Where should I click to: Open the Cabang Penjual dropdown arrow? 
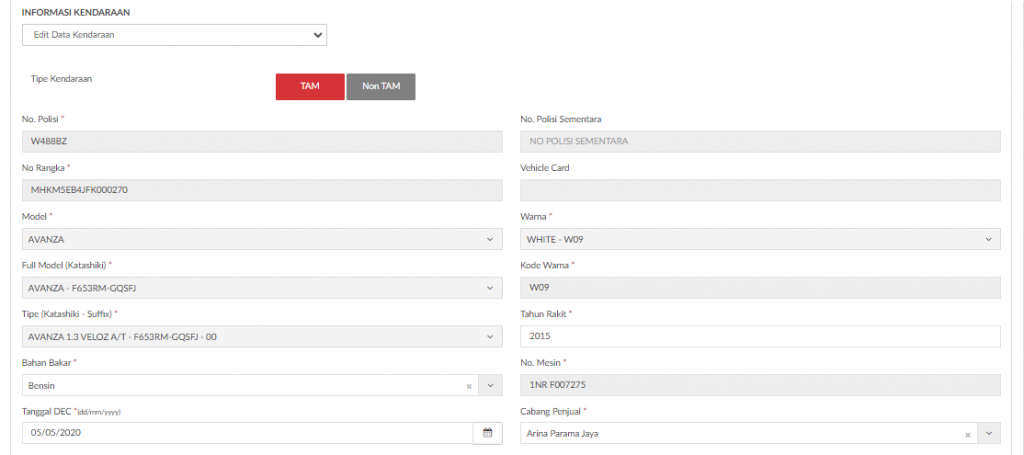pyautogui.click(x=989, y=433)
